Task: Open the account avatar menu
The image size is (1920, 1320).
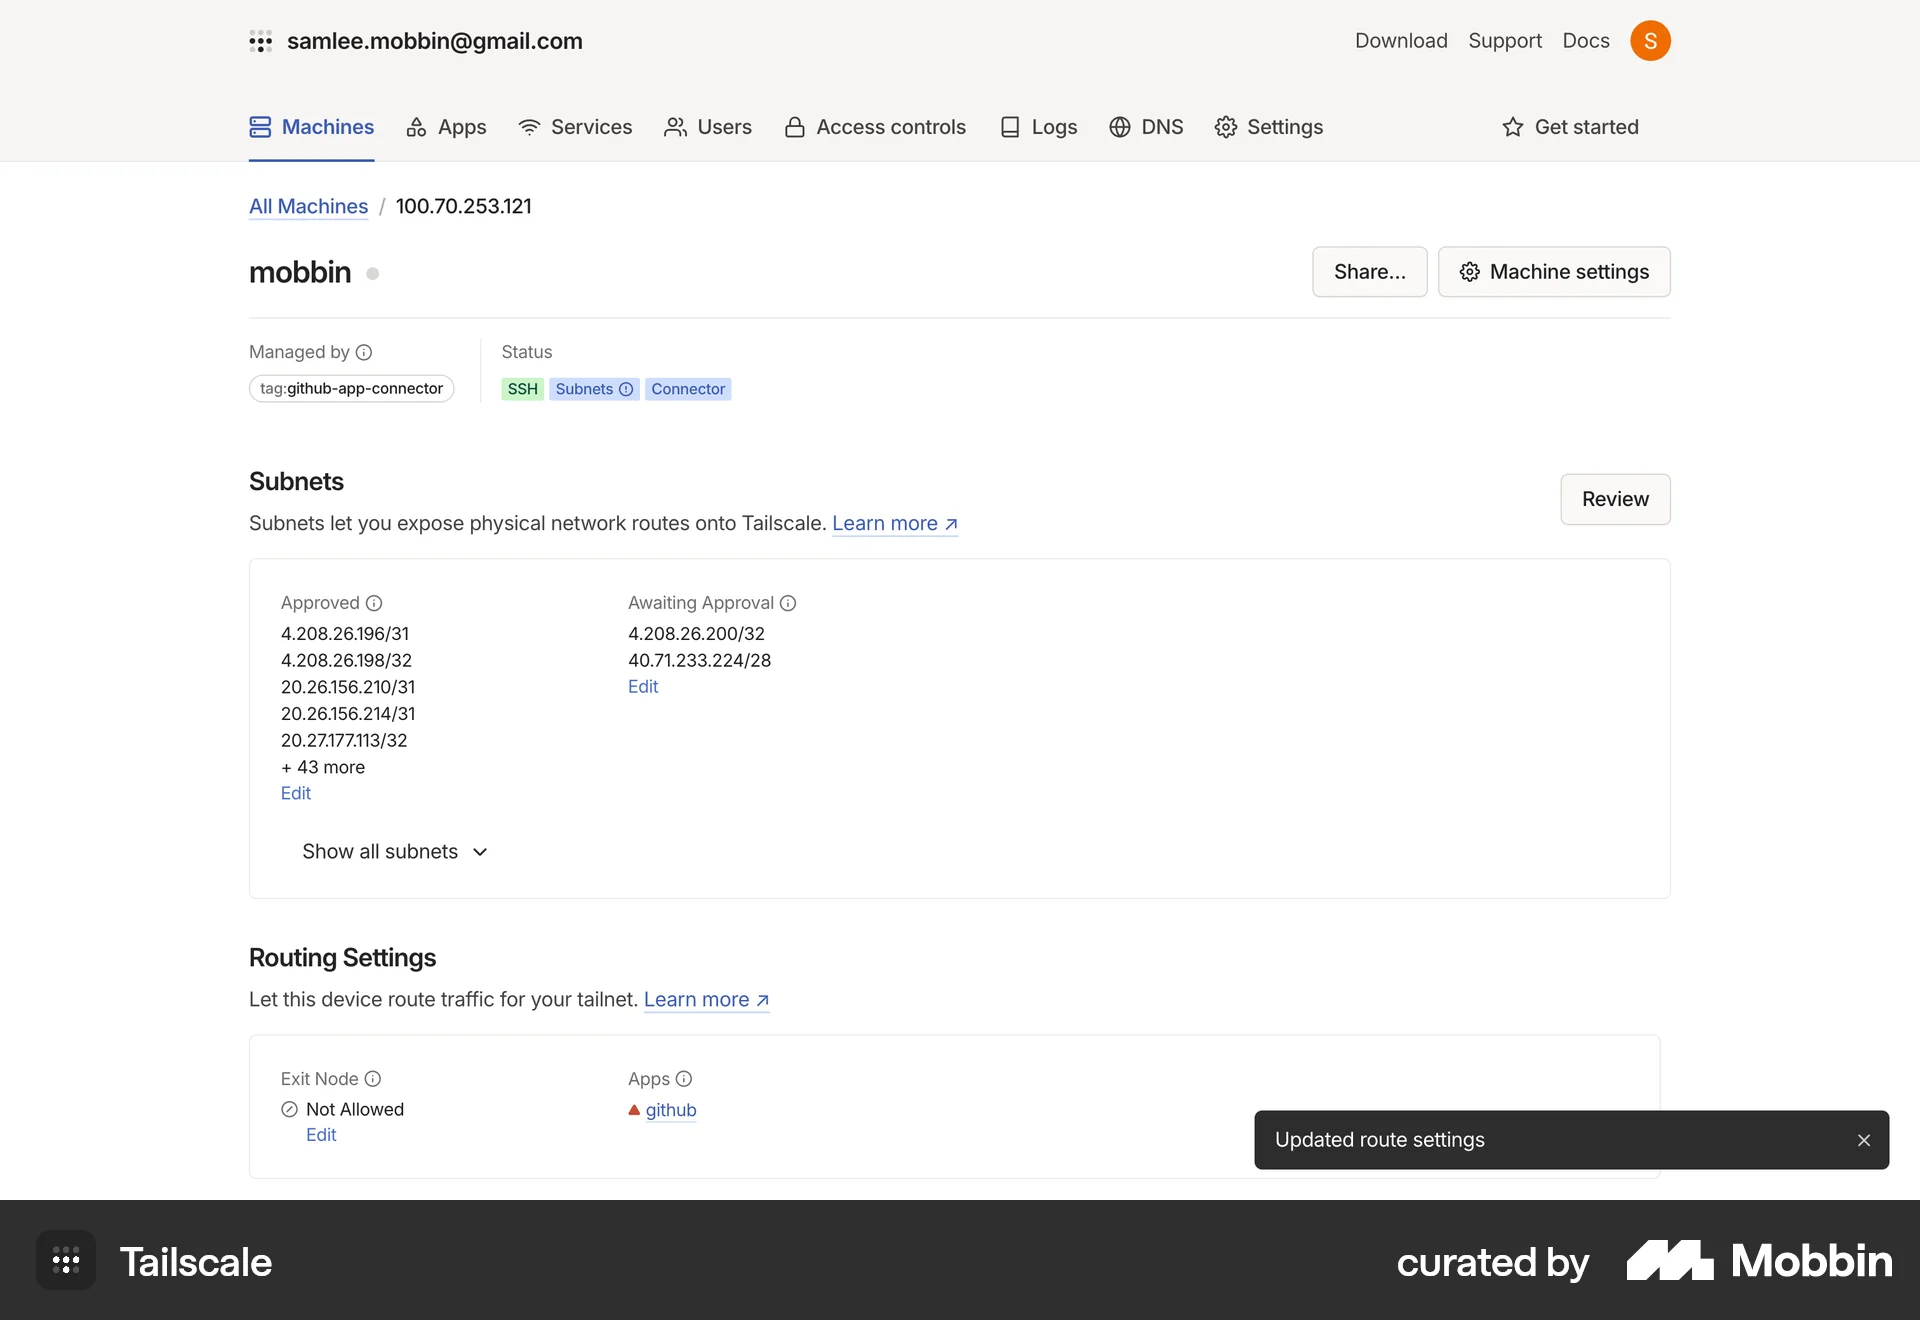Action: click(x=1651, y=40)
